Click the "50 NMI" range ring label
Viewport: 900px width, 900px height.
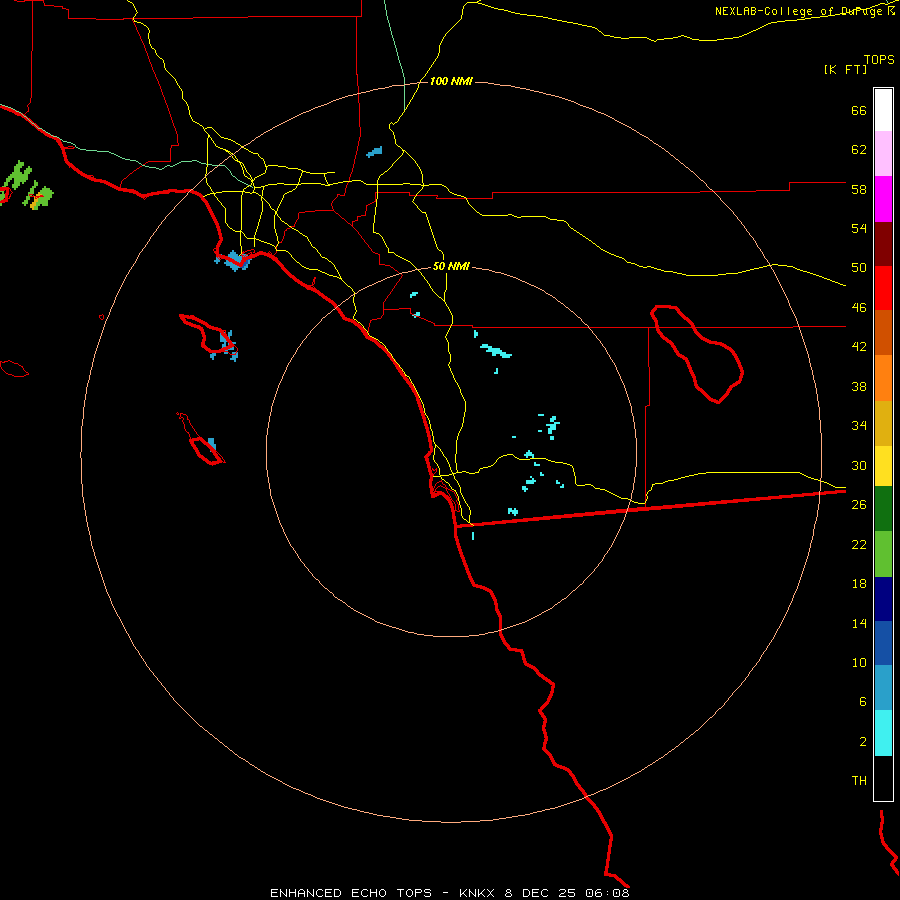point(451,266)
